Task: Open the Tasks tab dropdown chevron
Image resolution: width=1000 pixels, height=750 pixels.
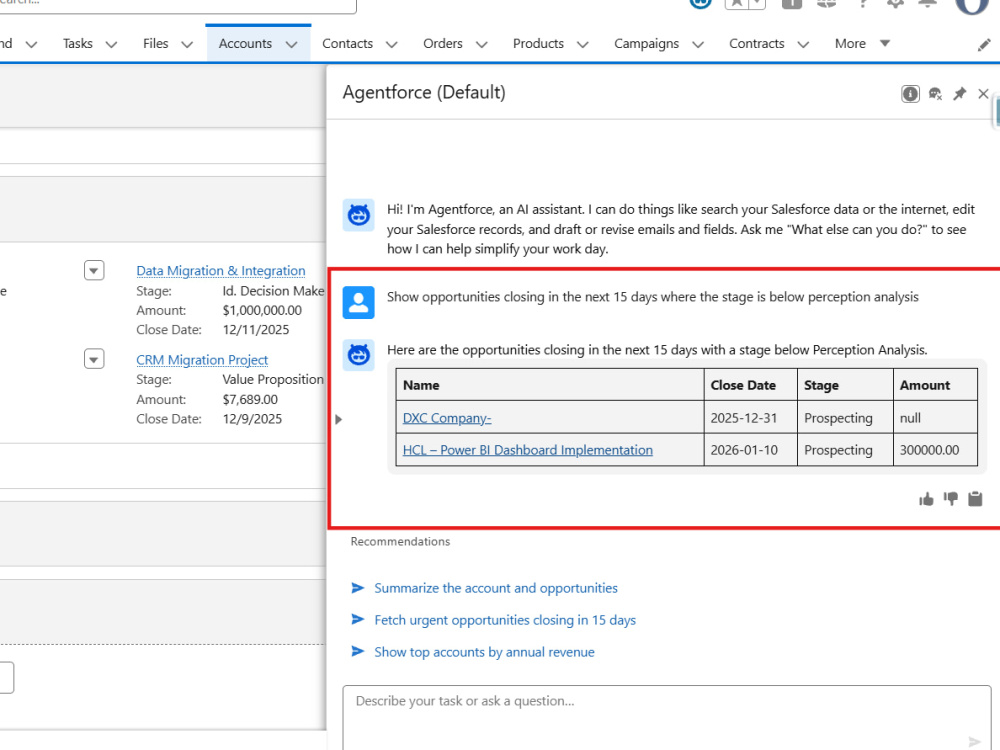Action: coord(111,45)
